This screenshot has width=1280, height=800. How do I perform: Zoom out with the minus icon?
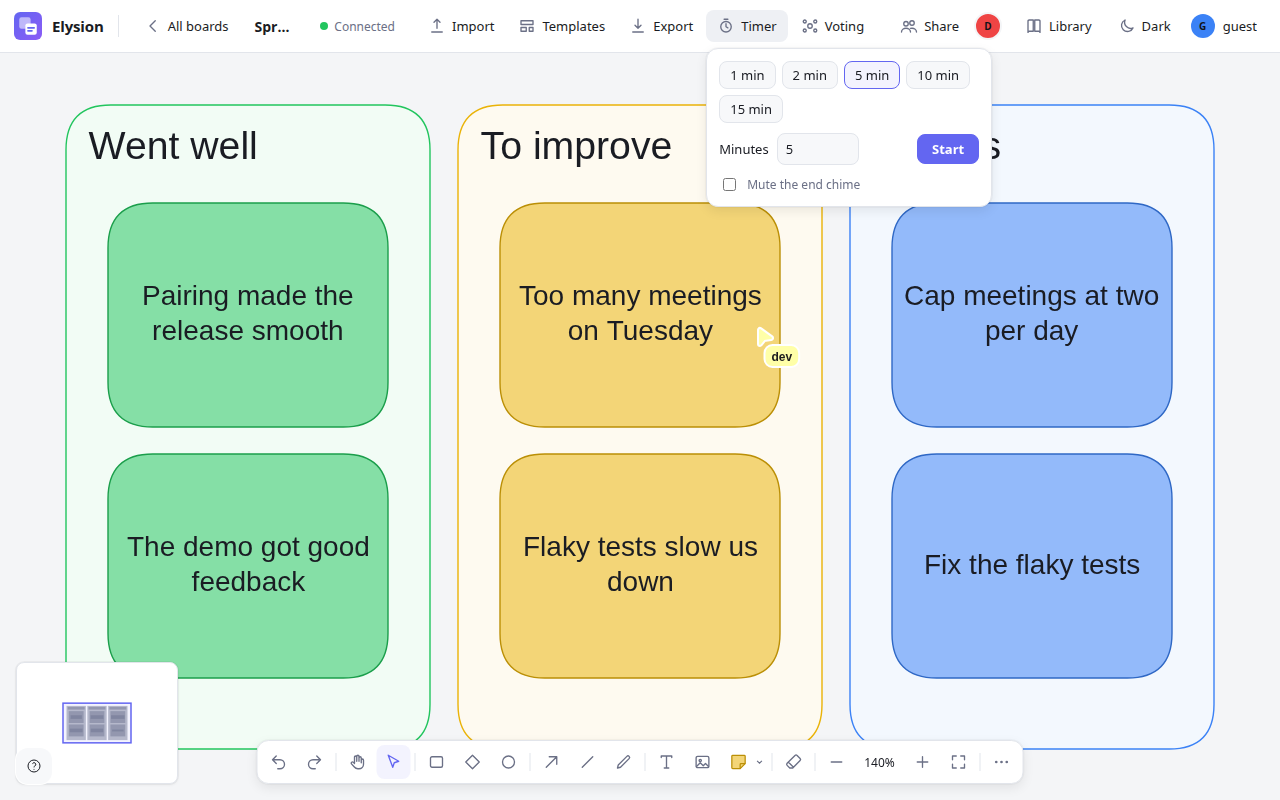[836, 762]
